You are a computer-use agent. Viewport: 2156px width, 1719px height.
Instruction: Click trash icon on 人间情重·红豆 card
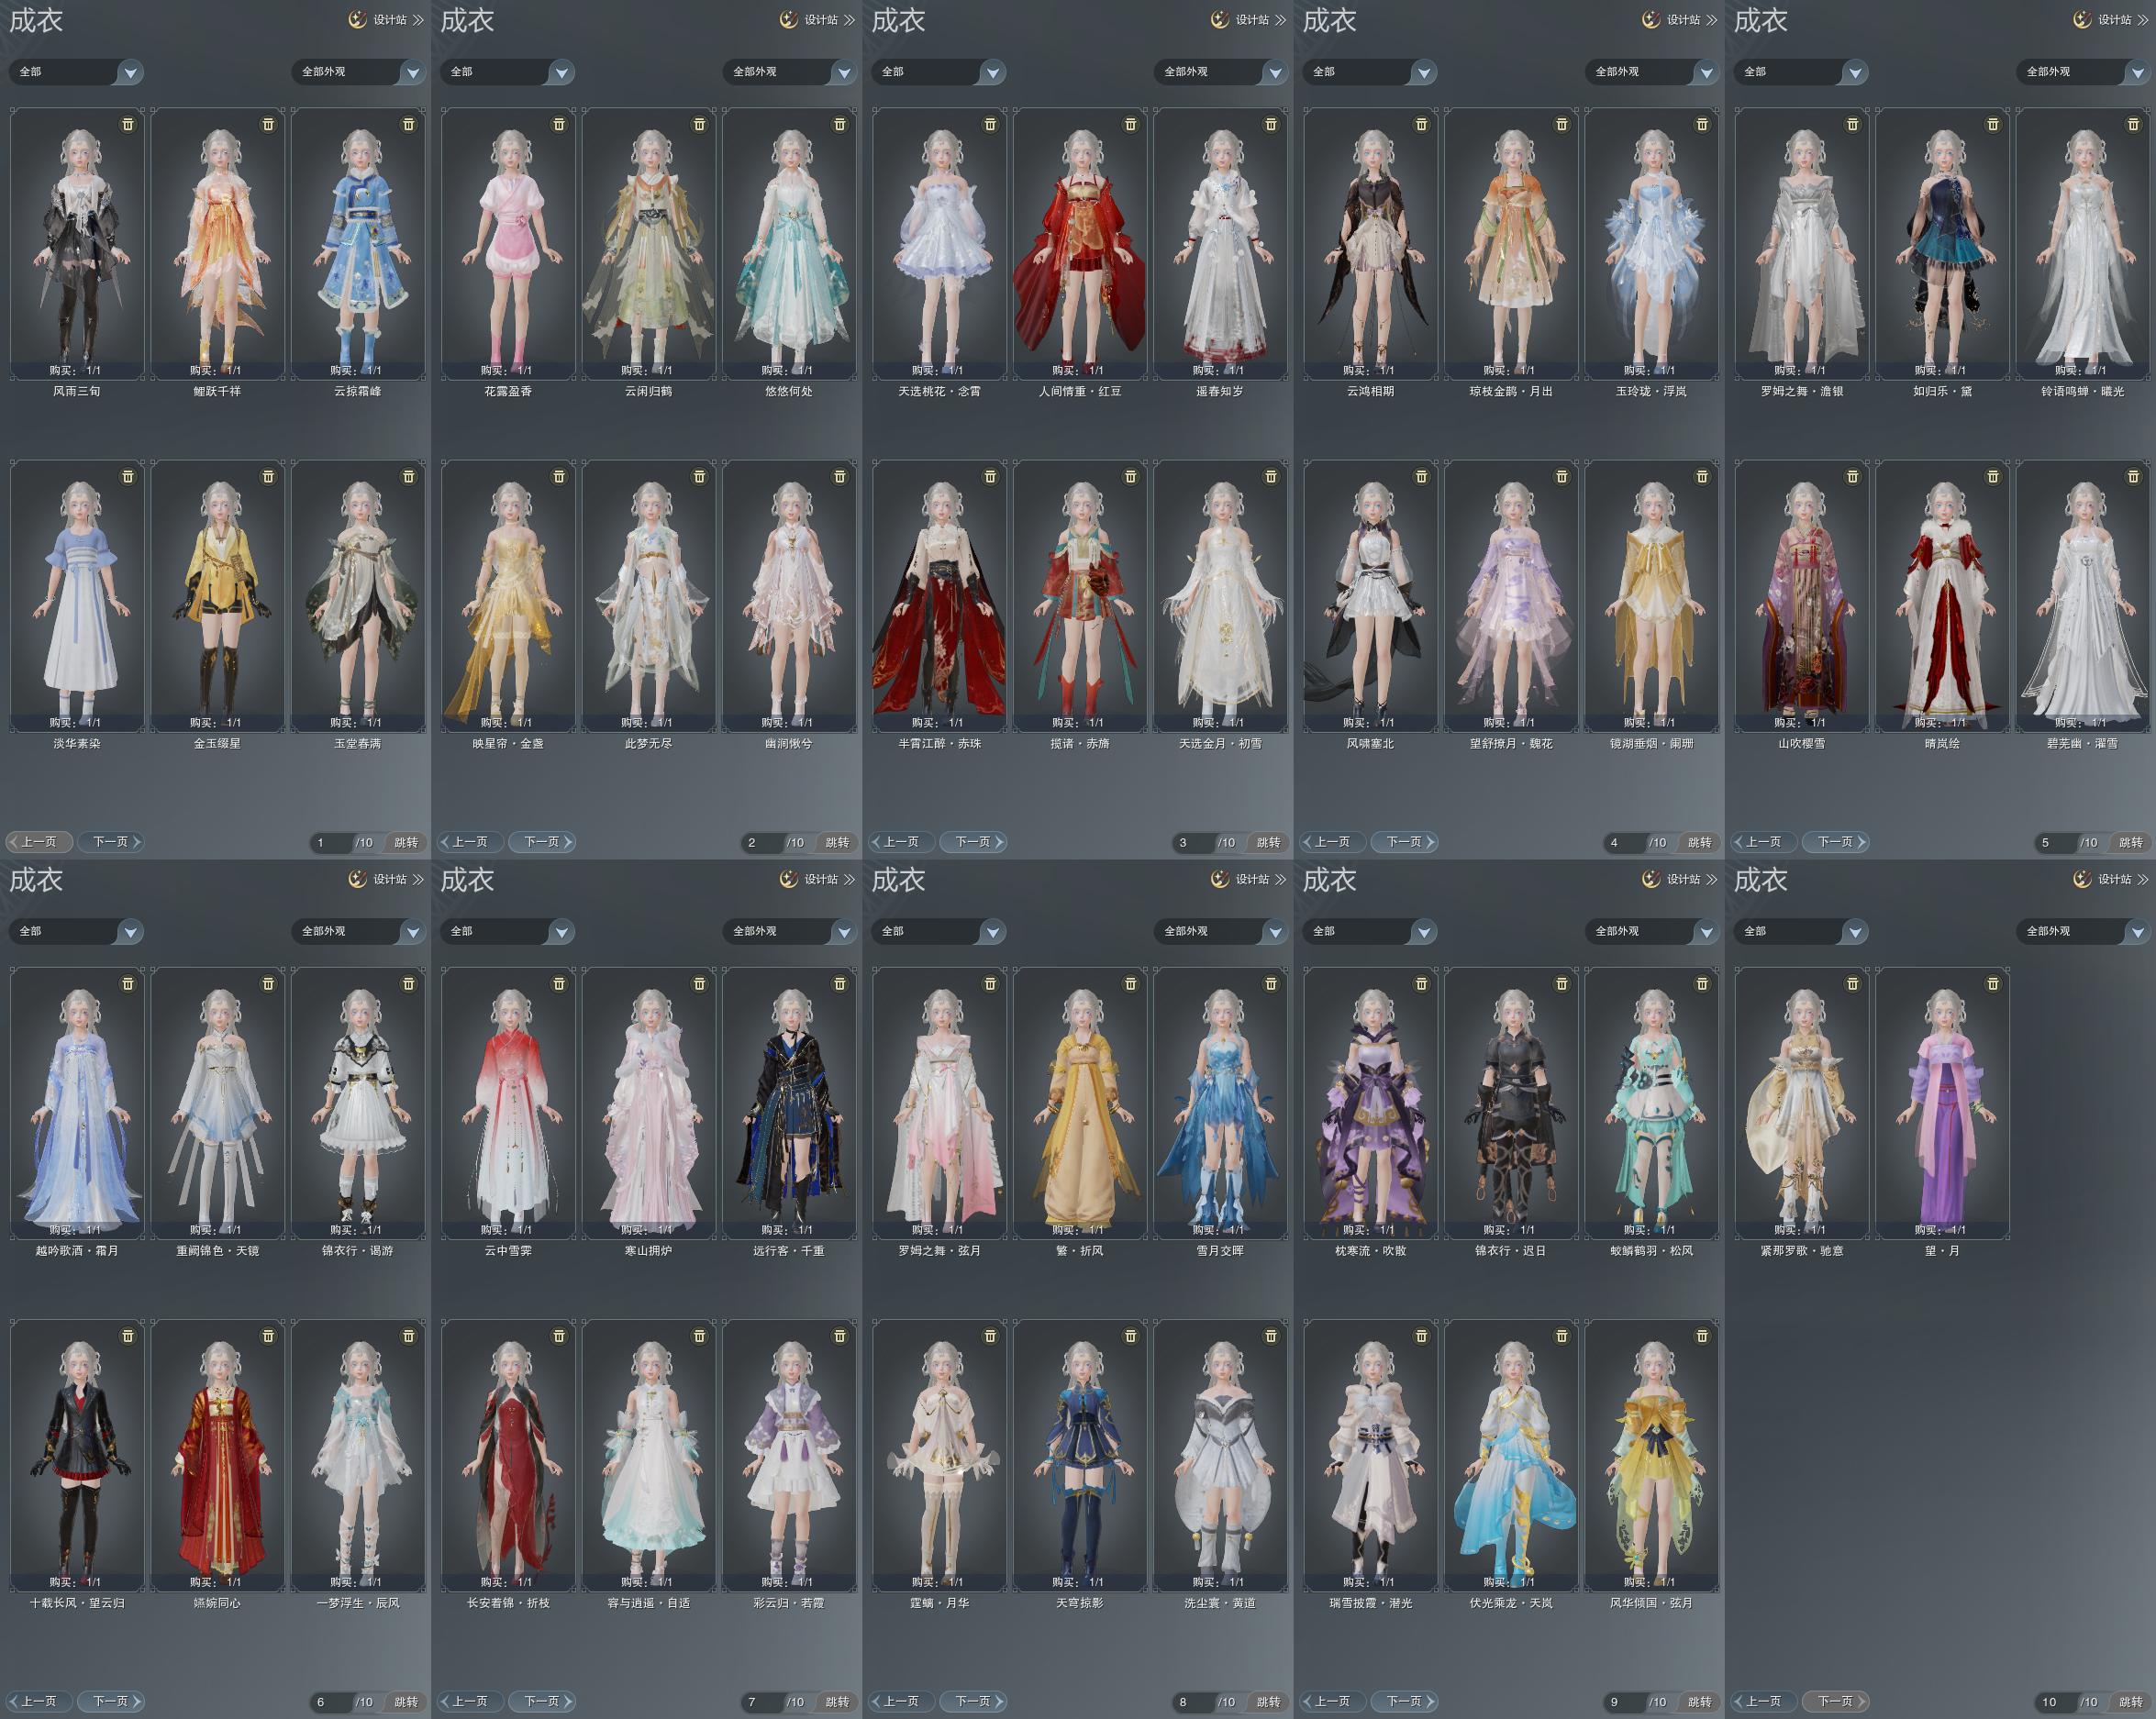coord(1131,124)
